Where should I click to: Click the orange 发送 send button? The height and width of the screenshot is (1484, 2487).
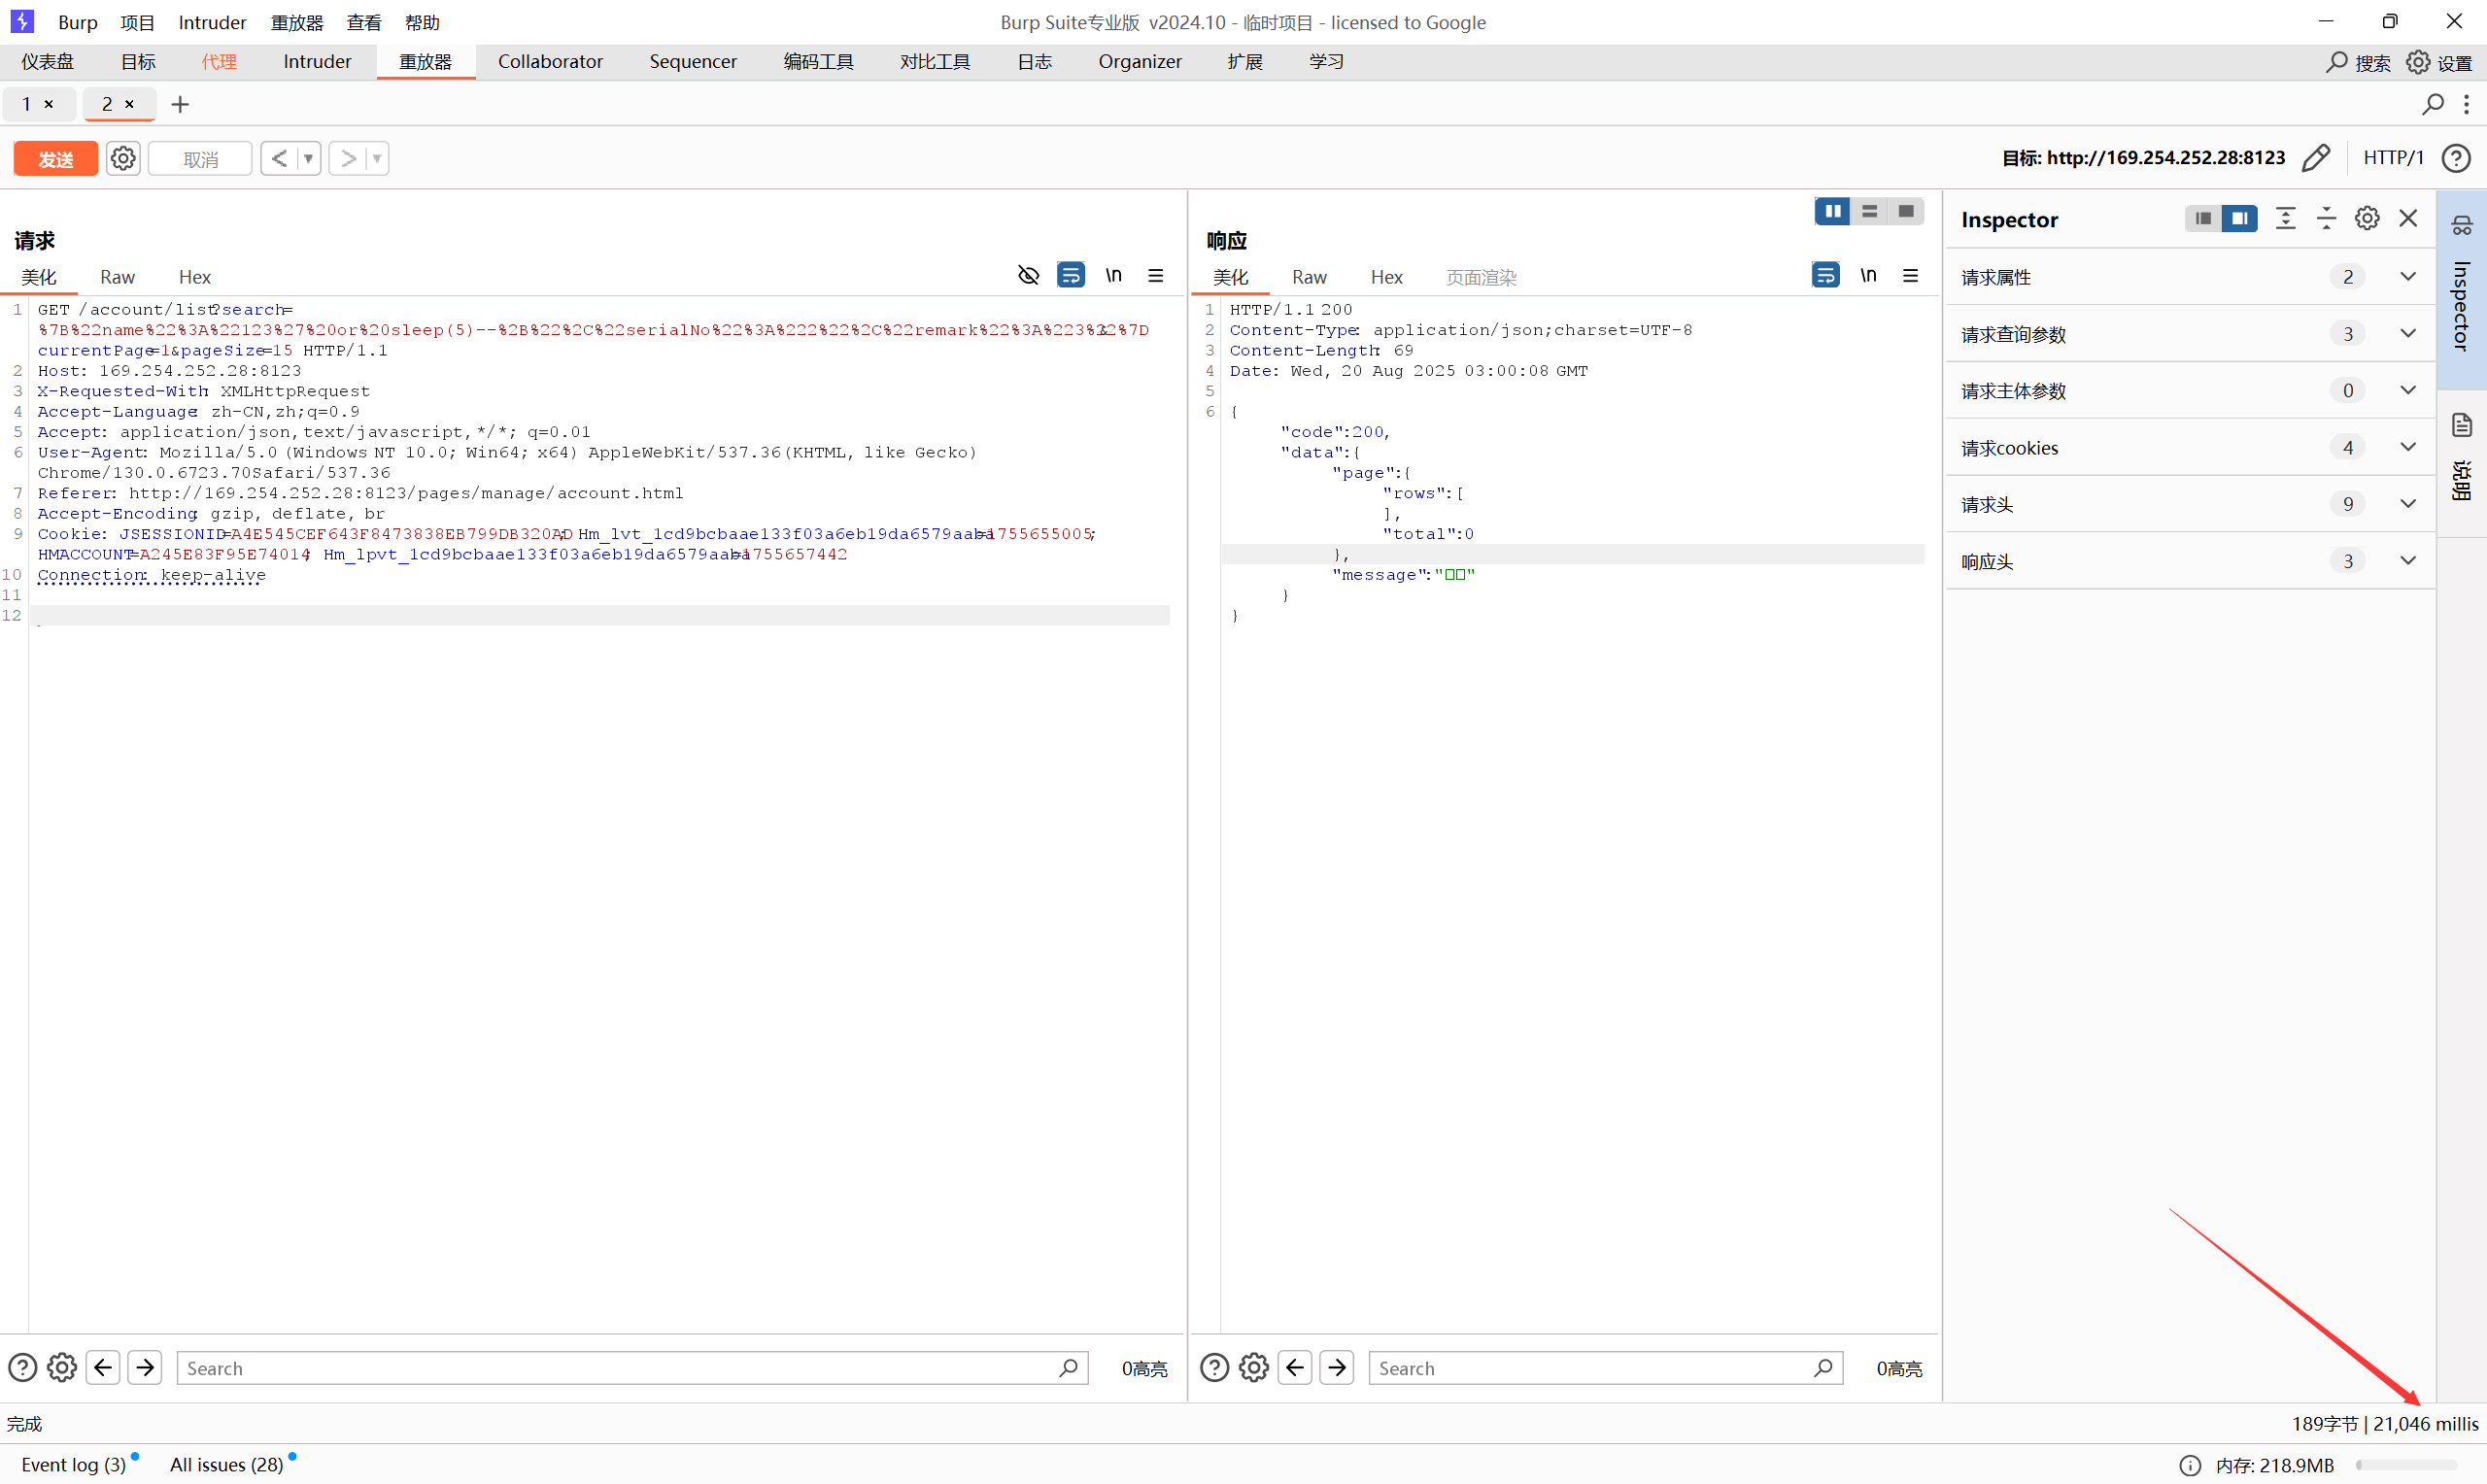[56, 158]
